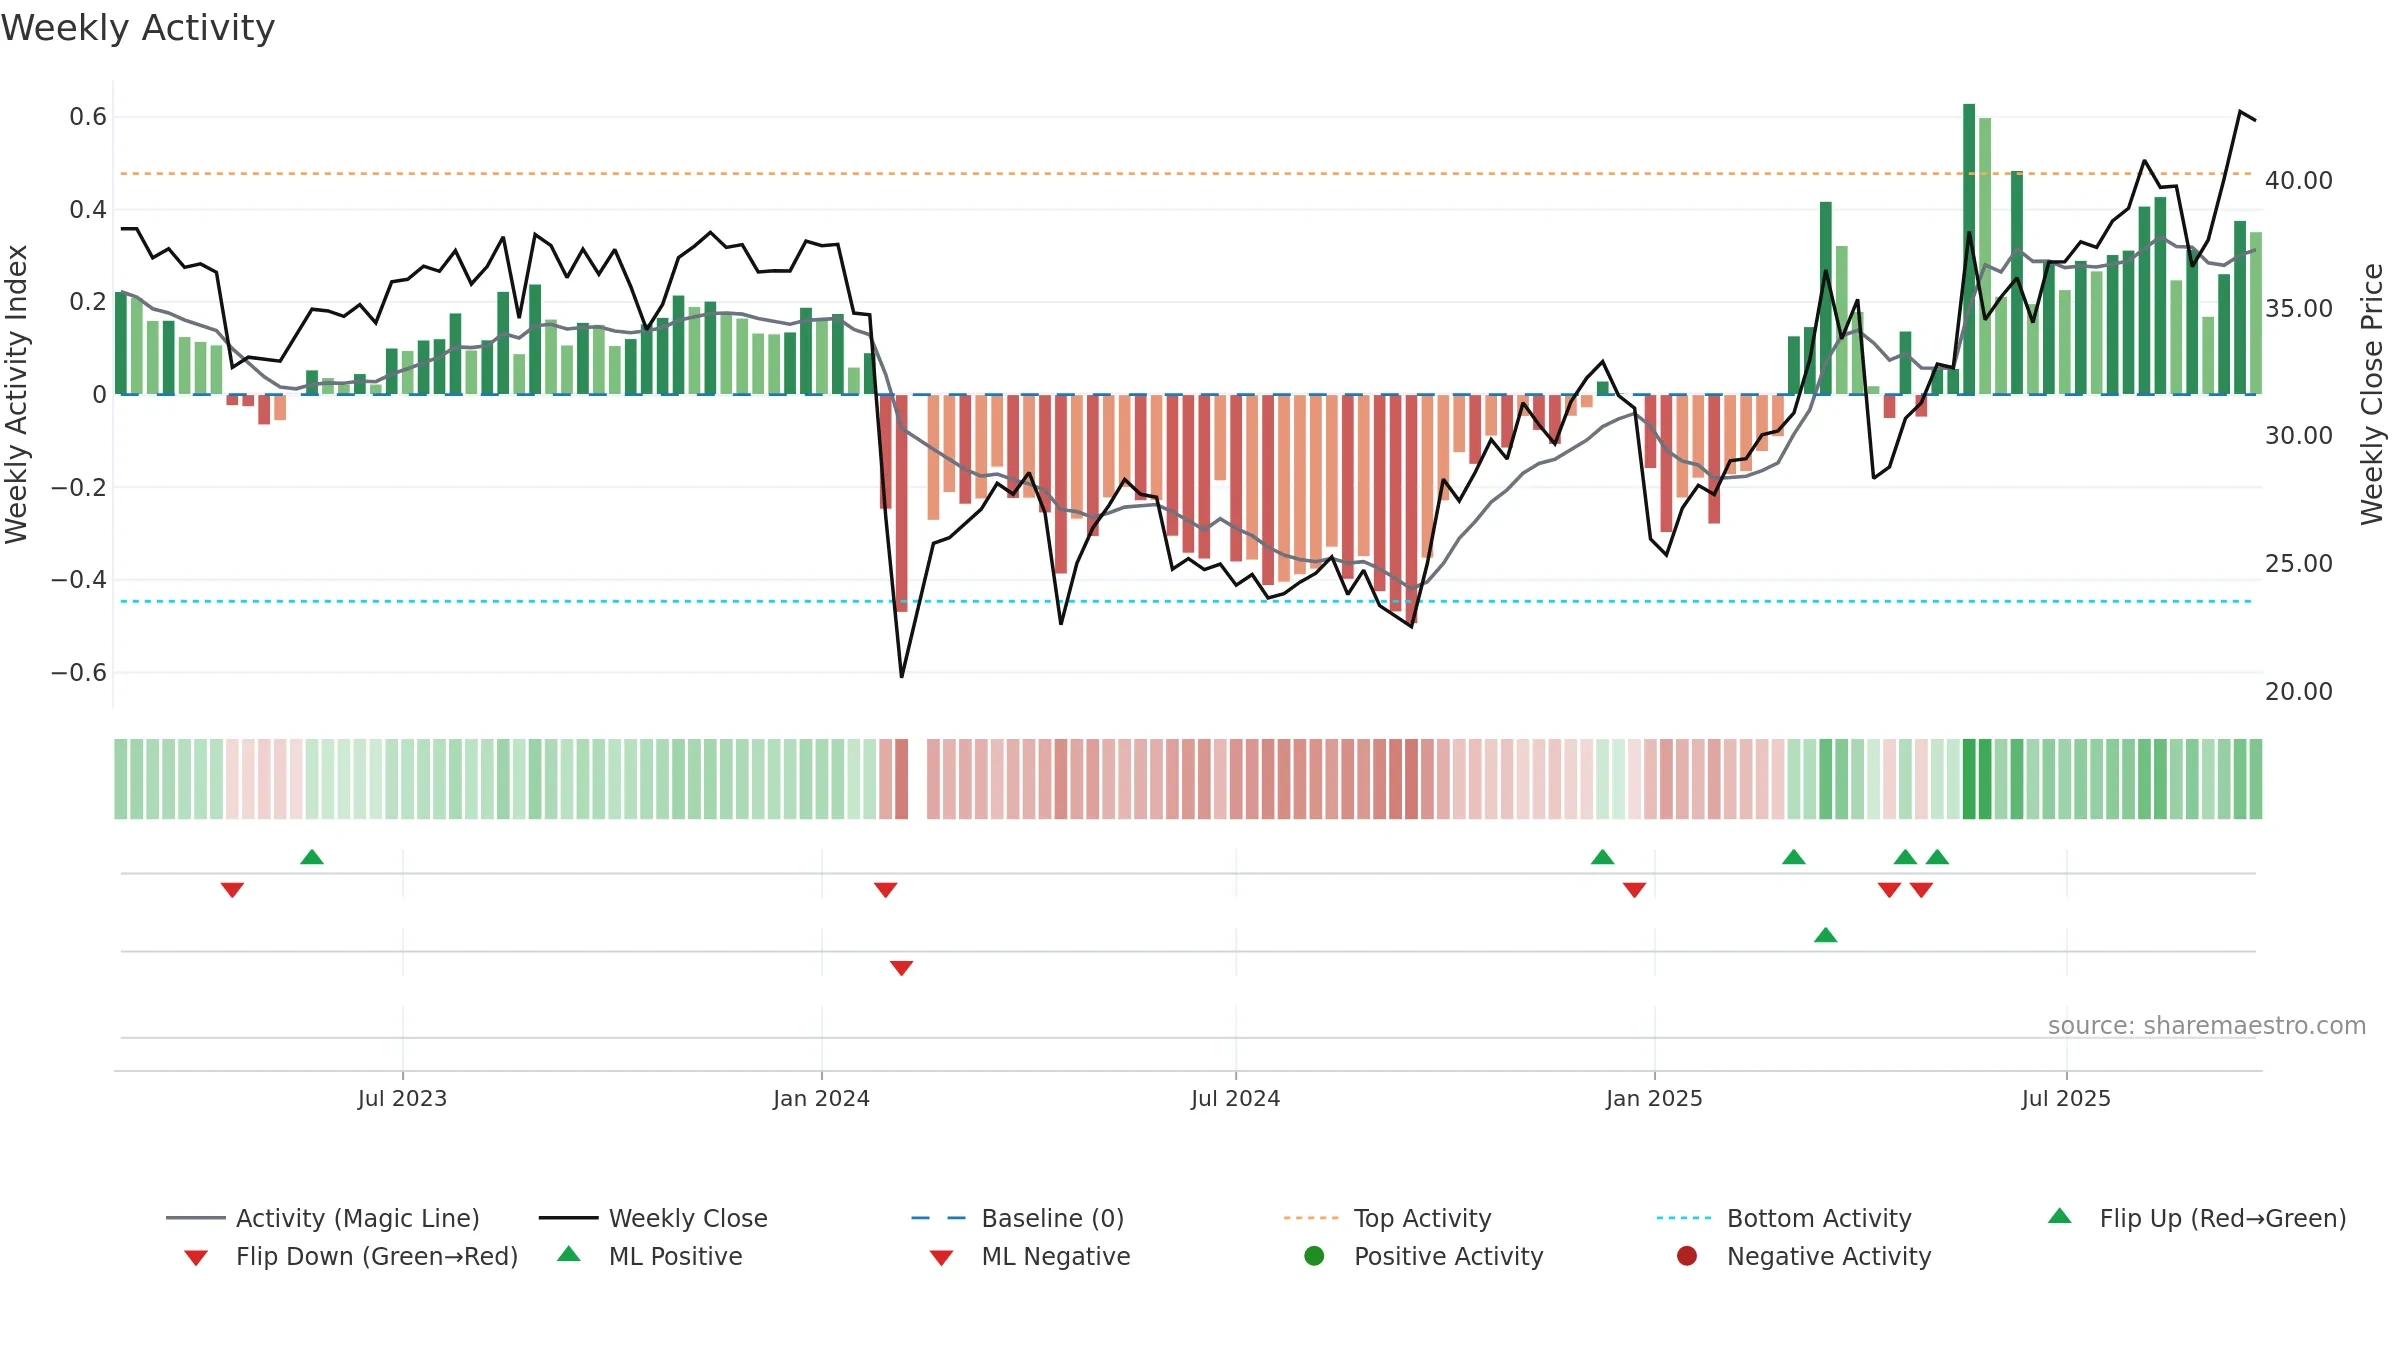Toggle the Top Activity legend entry
This screenshot has width=2400, height=1350.
point(1387,1218)
